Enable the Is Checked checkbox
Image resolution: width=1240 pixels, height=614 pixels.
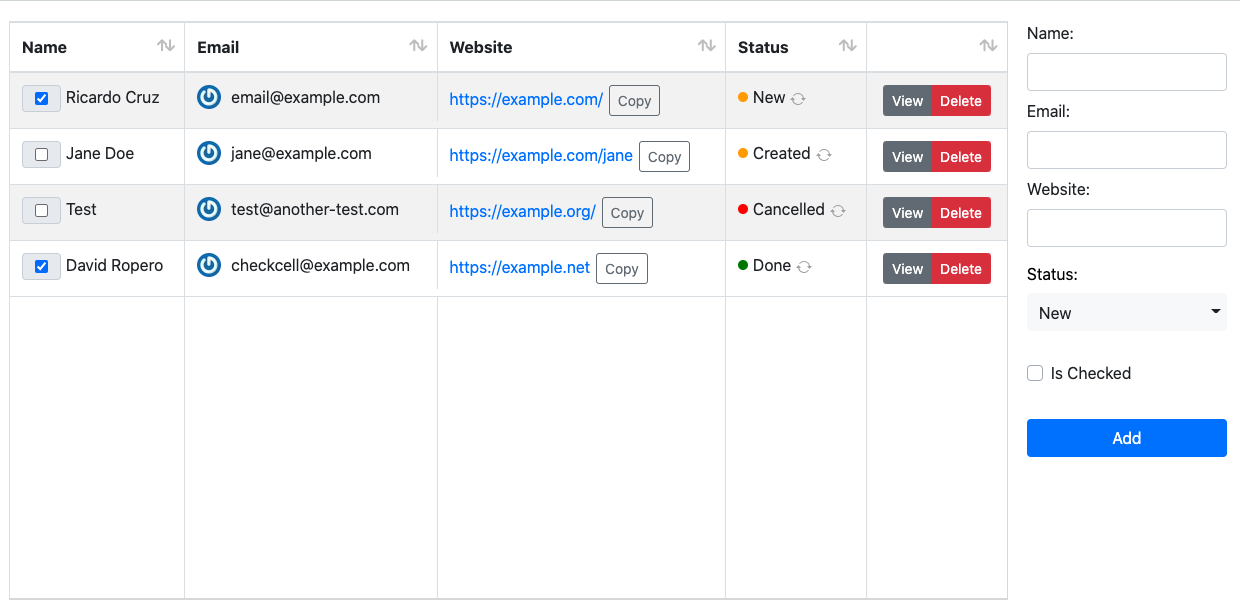coord(1035,373)
